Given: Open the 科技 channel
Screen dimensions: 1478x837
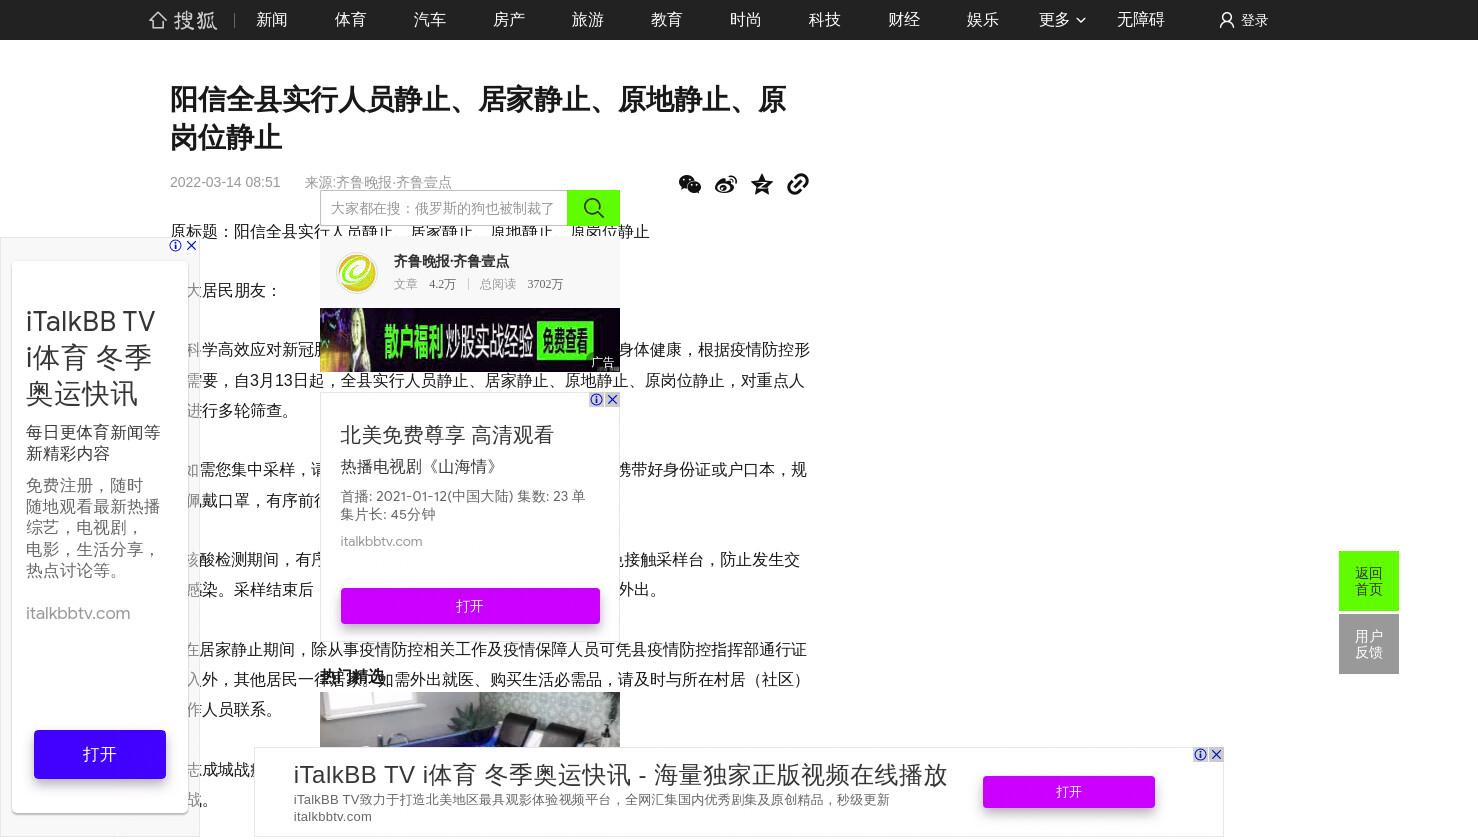Looking at the screenshot, I should point(825,20).
